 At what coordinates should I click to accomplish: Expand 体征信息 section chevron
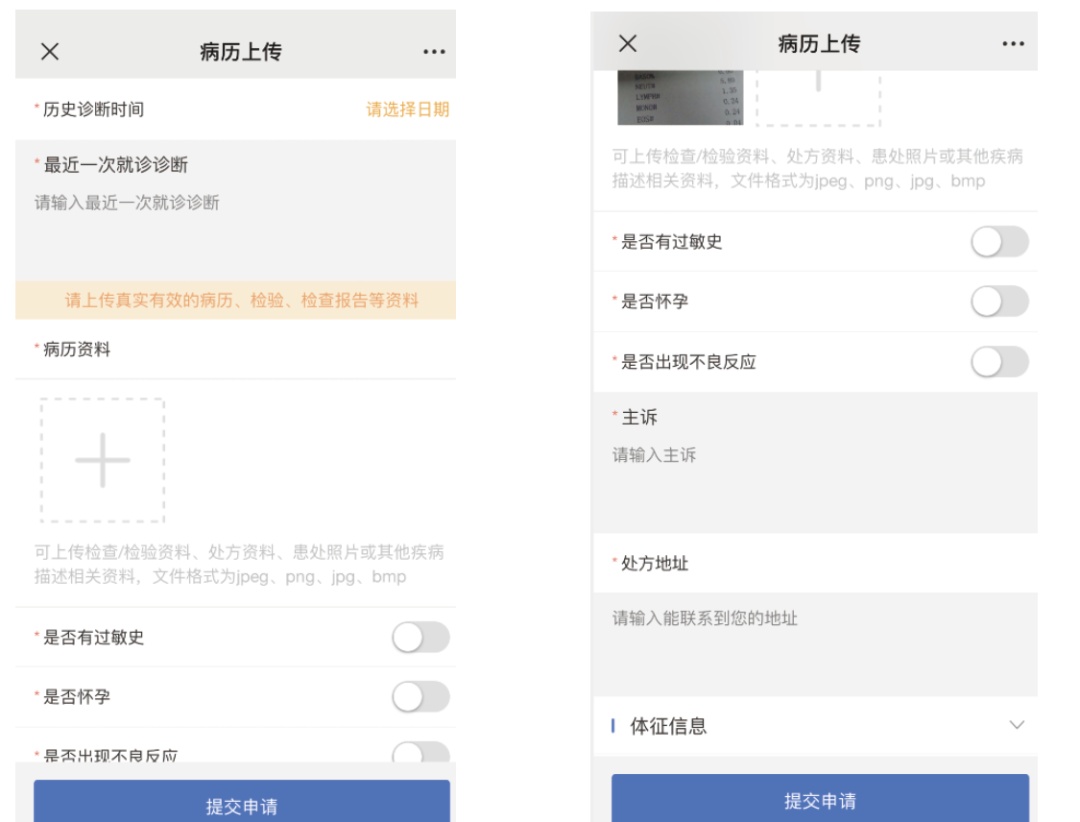[1017, 725]
